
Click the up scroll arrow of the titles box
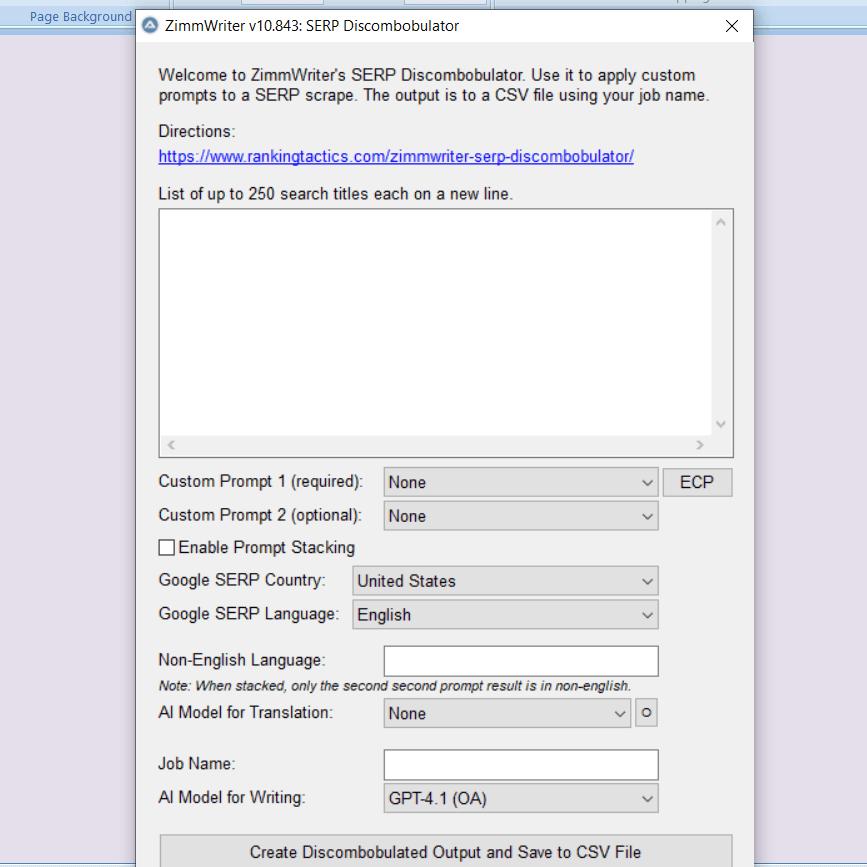[x=720, y=220]
